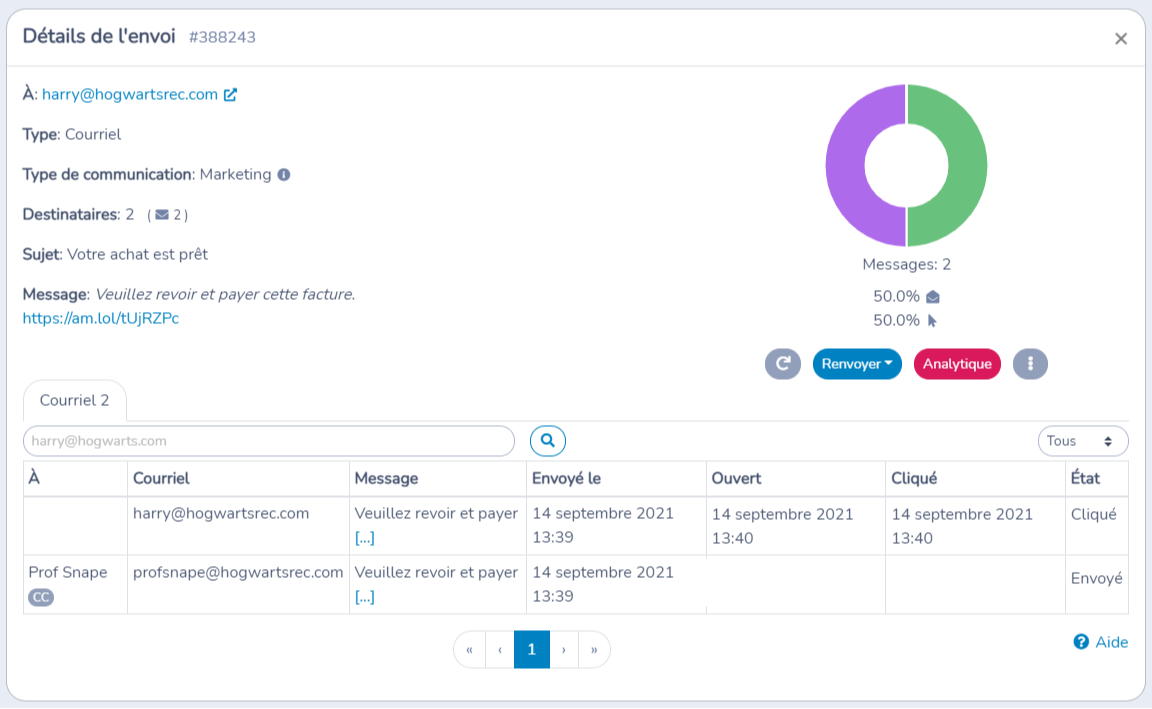Open the Analytique button
The height and width of the screenshot is (709, 1152).
(957, 364)
